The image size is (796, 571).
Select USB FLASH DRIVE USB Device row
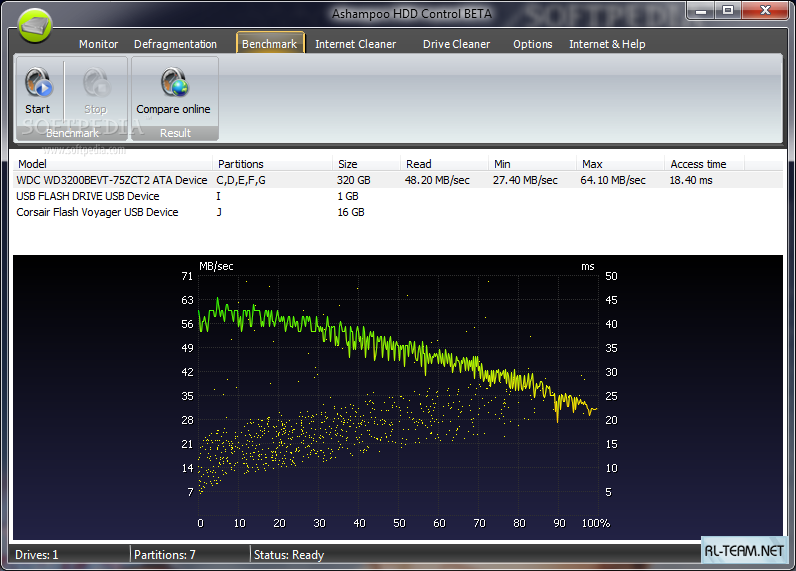[397, 196]
